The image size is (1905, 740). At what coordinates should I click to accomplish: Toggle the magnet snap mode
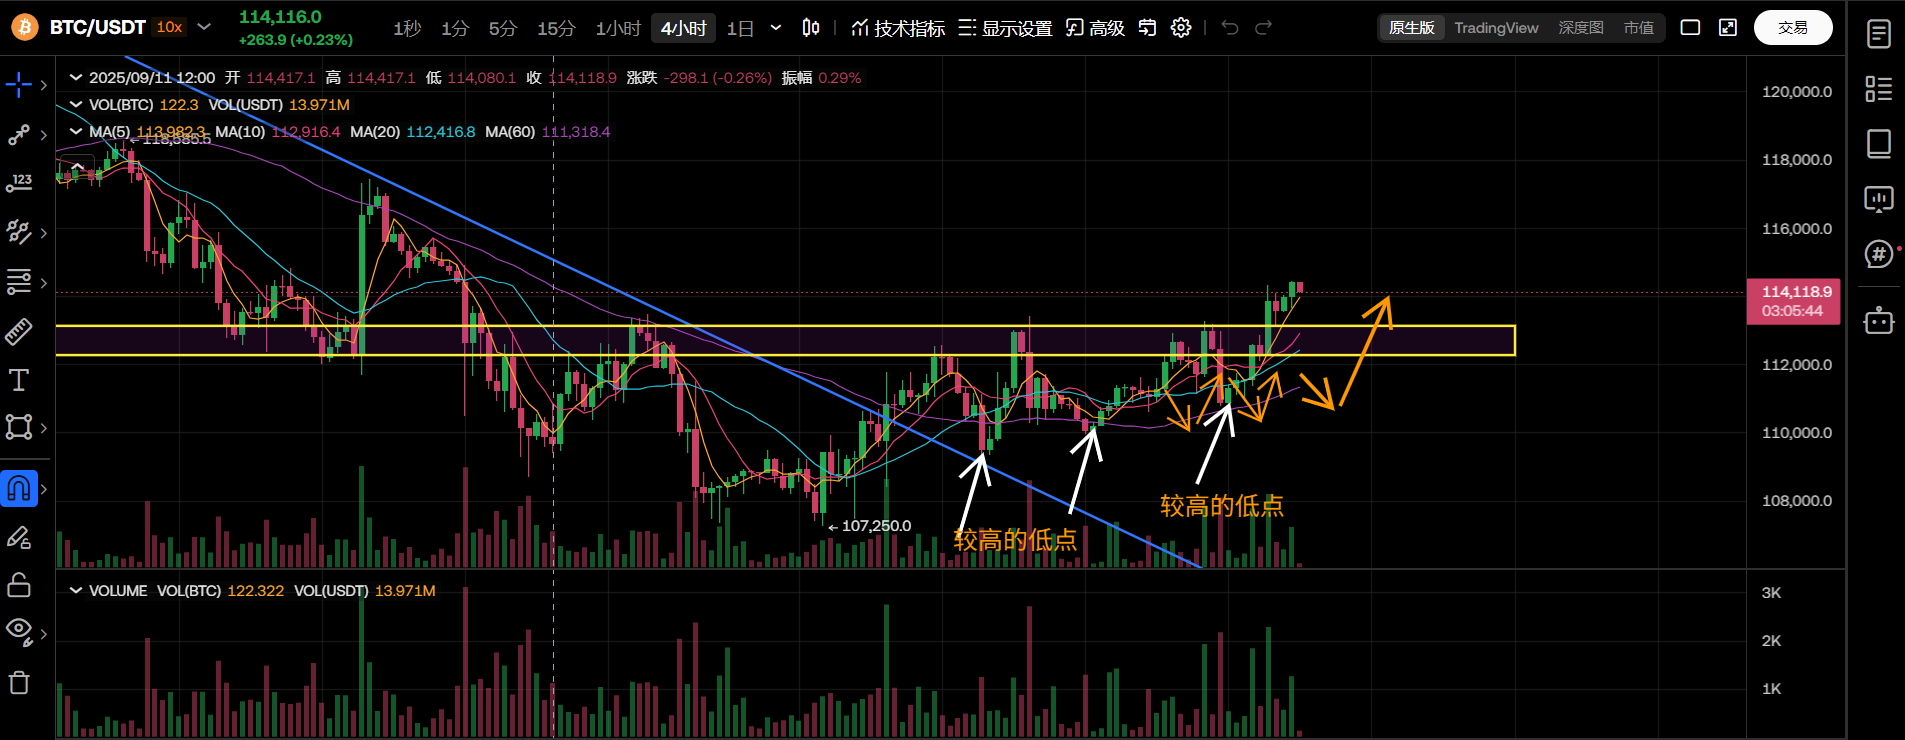click(x=19, y=489)
